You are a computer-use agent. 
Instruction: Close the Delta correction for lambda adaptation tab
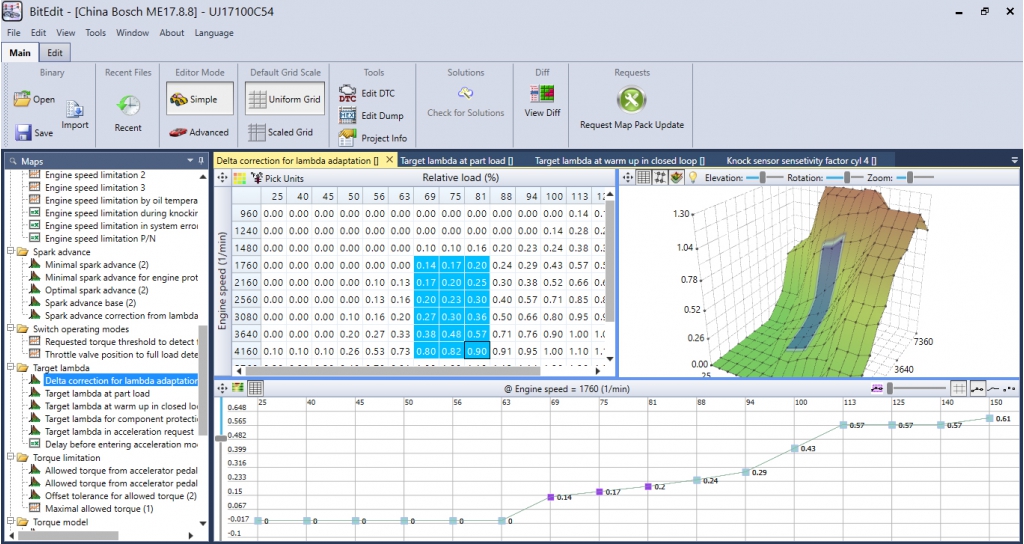(389, 159)
